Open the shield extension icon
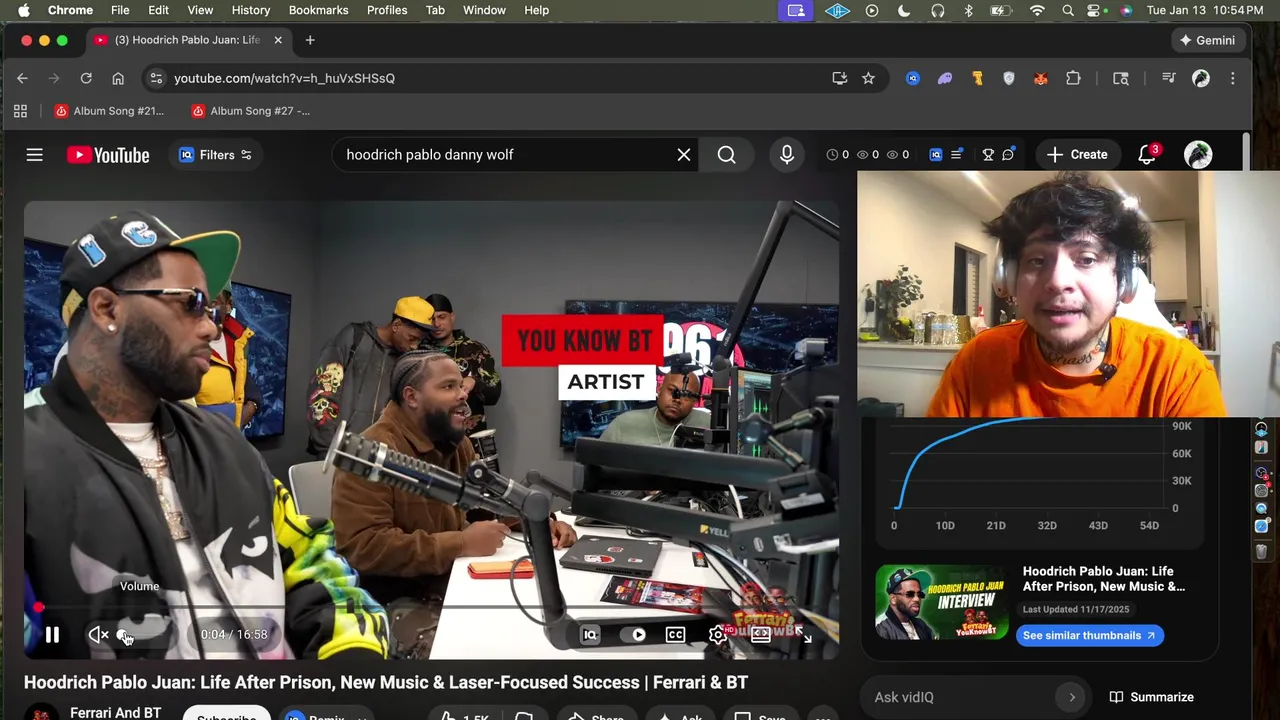Viewport: 1280px width, 720px height. coord(1009,78)
